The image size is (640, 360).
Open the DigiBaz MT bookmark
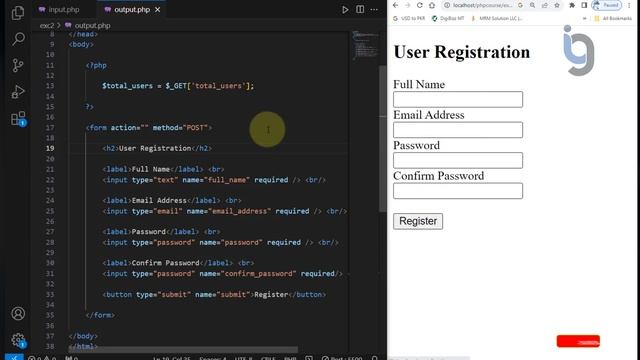coord(448,18)
